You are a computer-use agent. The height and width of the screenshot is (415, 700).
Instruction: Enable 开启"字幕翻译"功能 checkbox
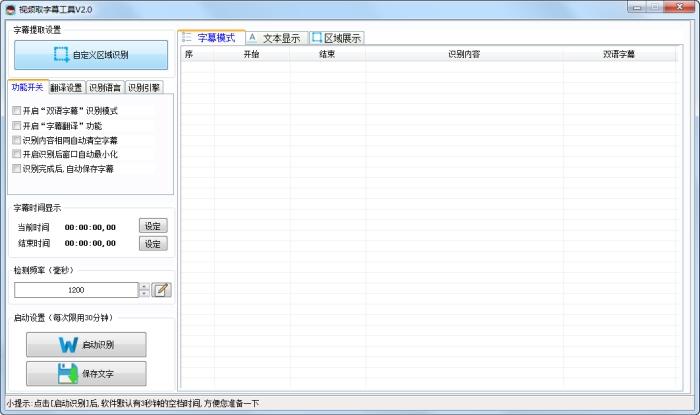(17, 125)
